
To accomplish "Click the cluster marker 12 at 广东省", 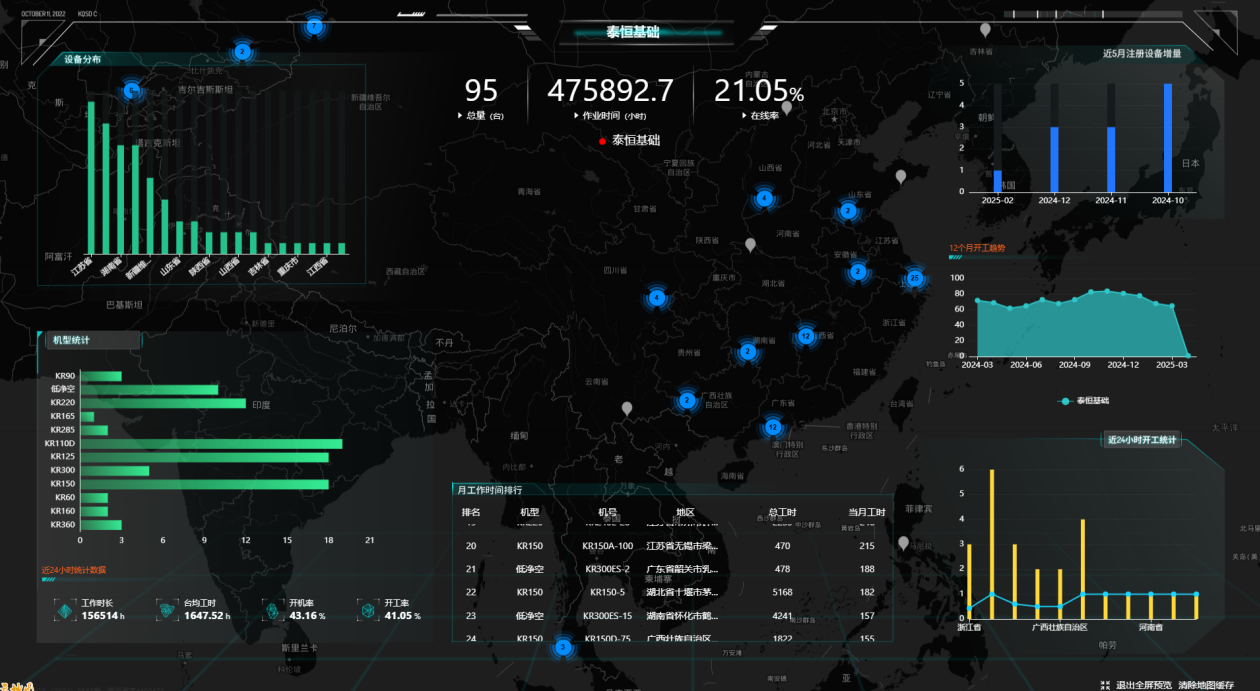I will [772, 427].
